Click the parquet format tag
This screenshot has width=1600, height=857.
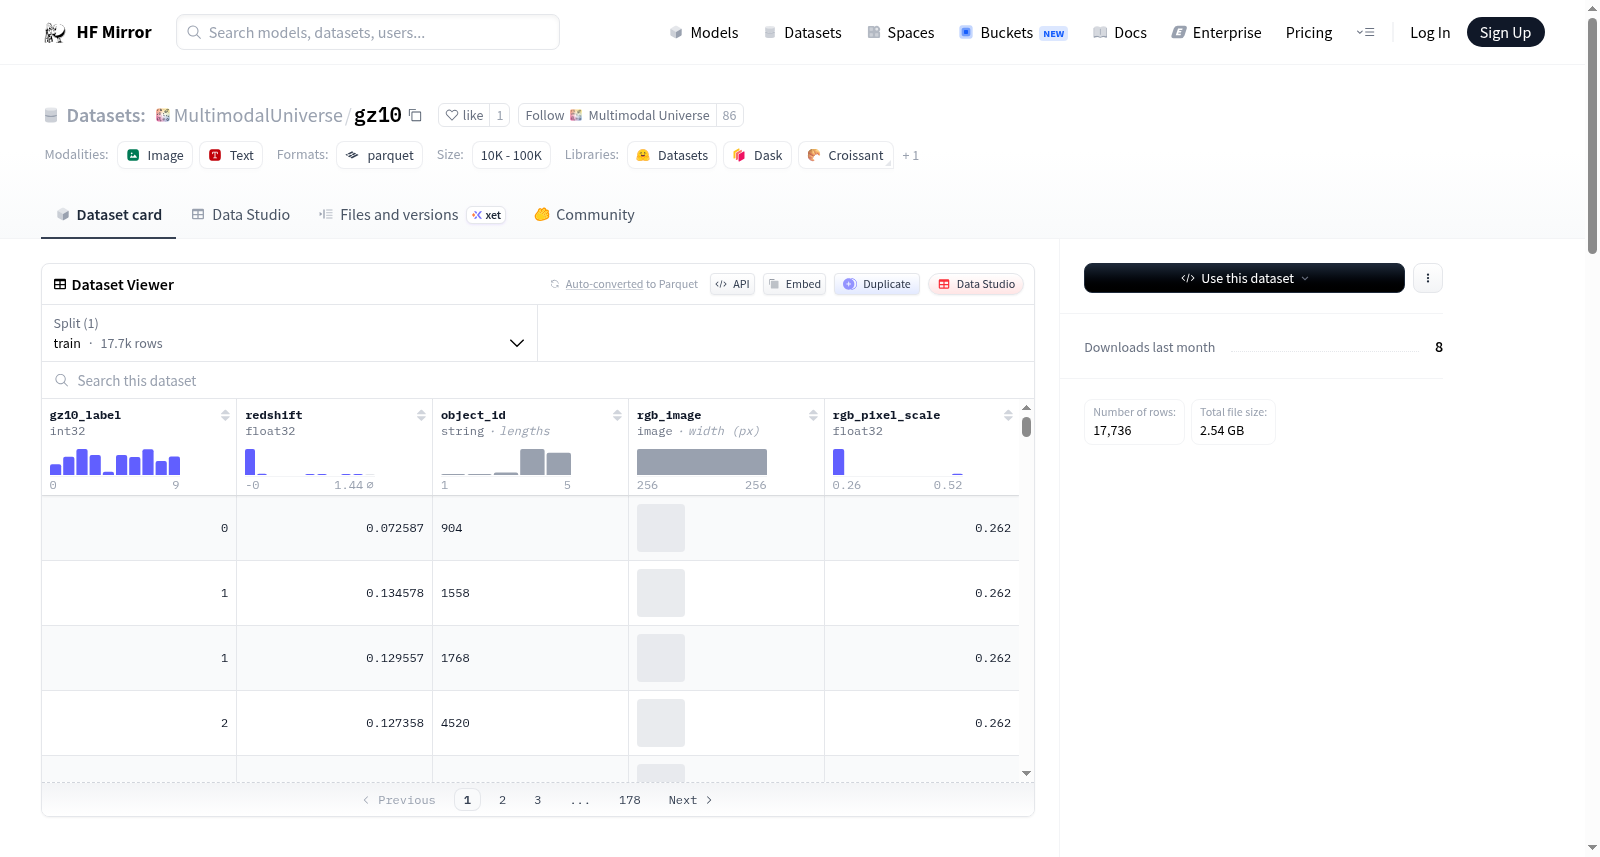tap(380, 155)
